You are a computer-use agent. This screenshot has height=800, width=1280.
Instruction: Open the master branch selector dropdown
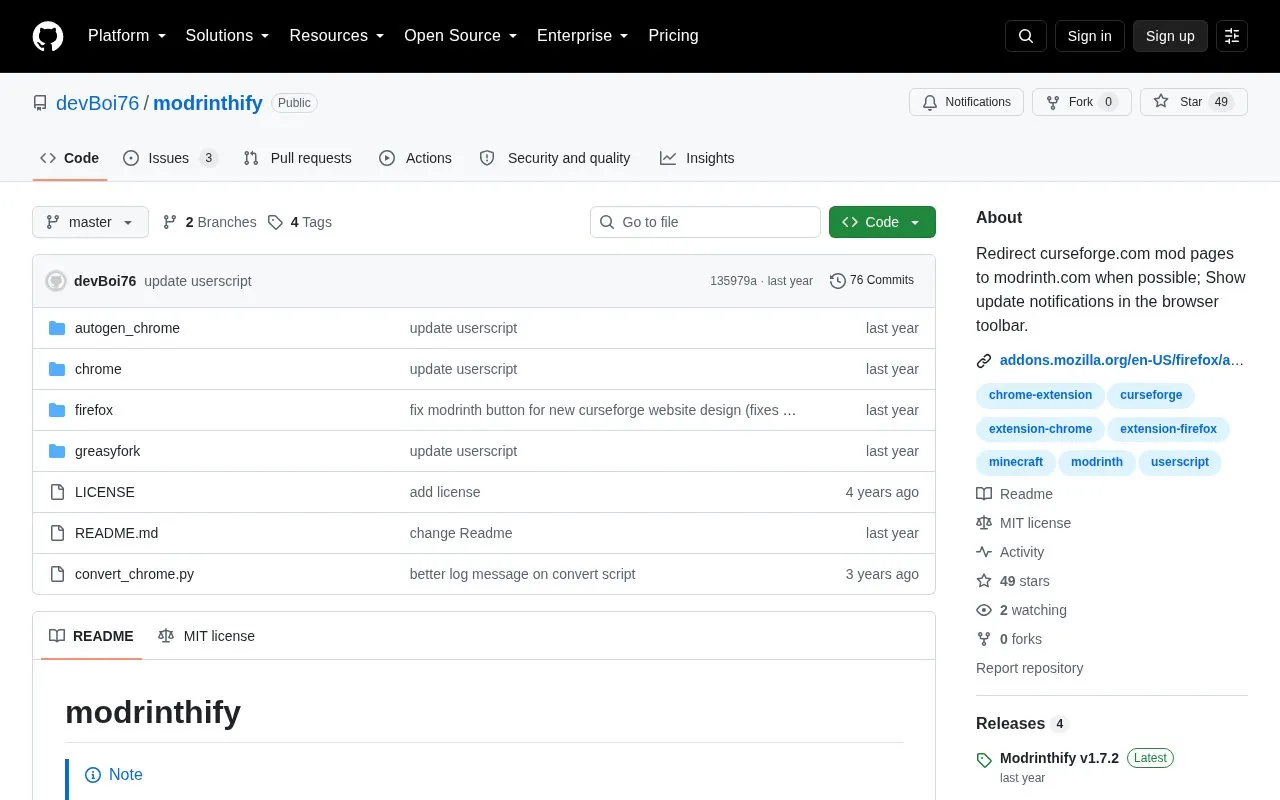click(90, 222)
